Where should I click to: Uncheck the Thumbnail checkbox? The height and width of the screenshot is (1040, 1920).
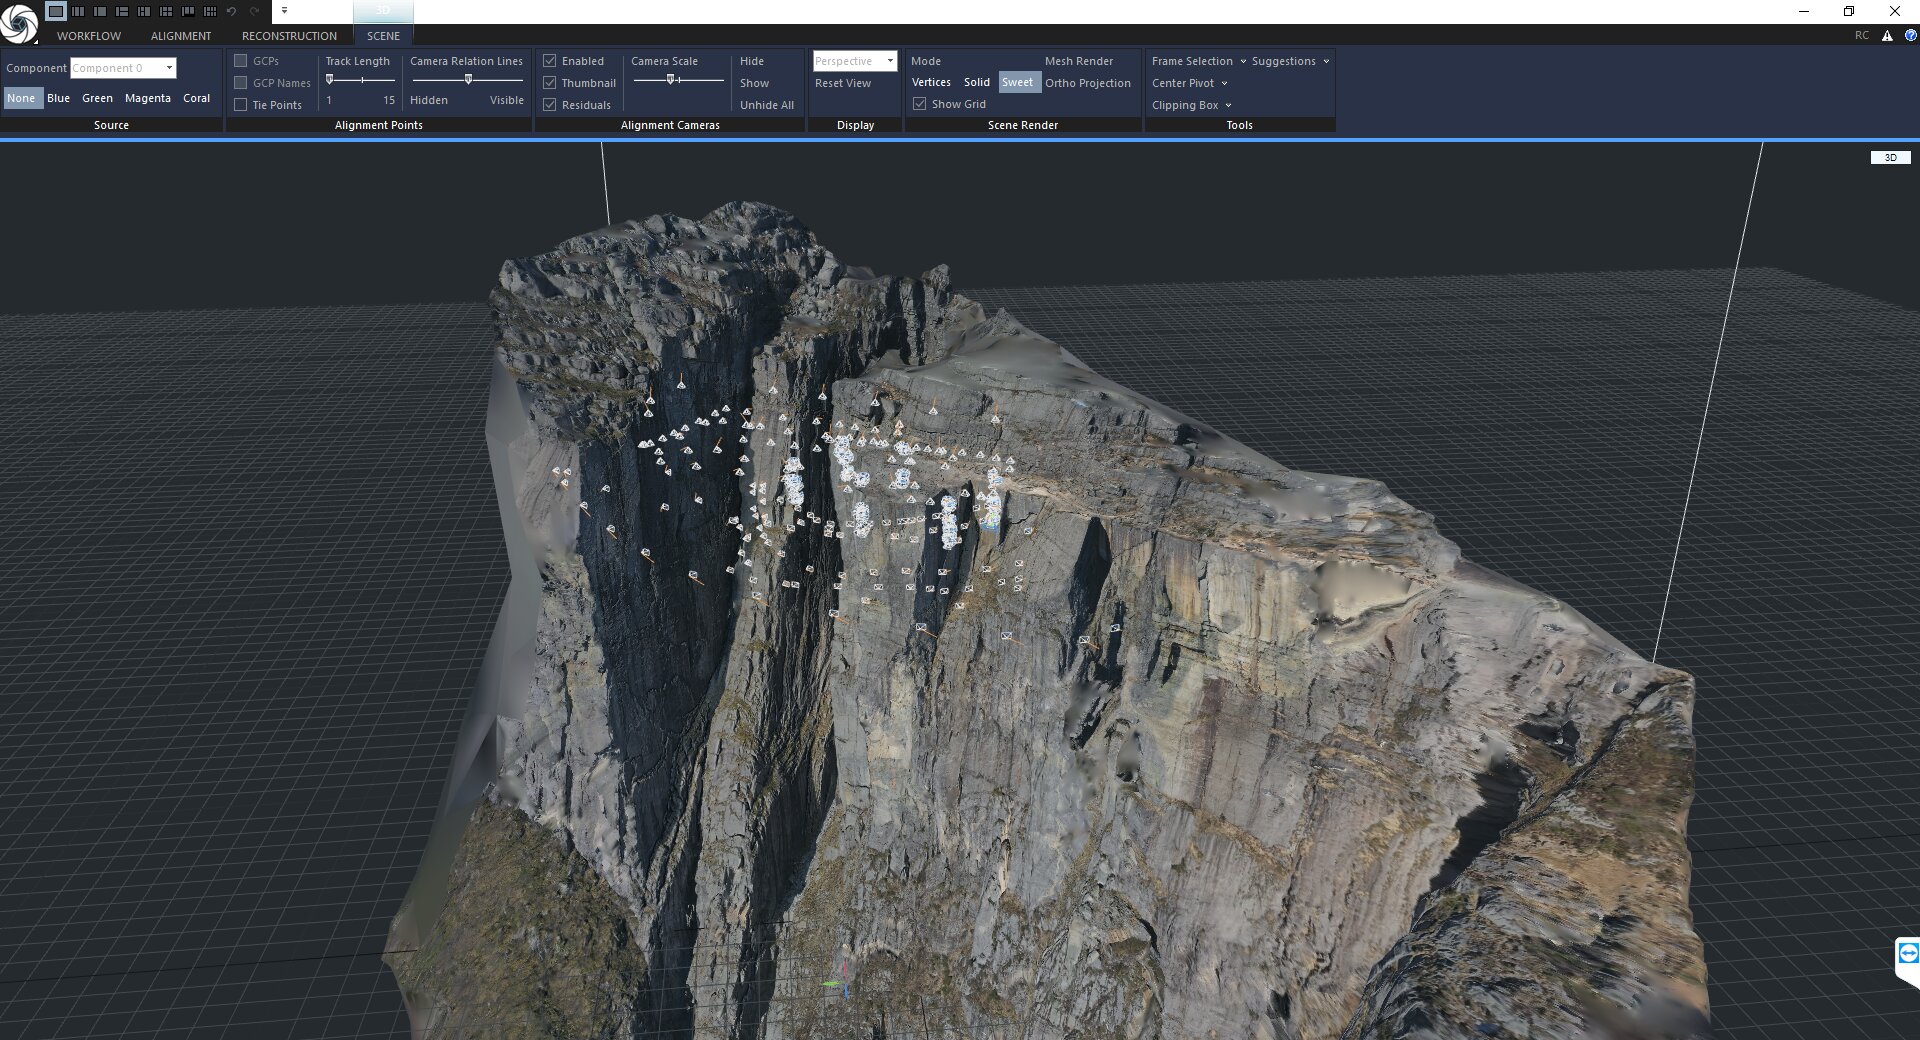(x=549, y=83)
